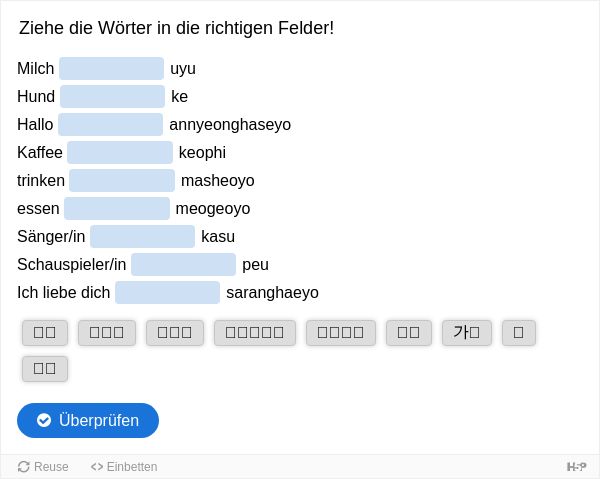Pick the single-character word tile
The image size is (600, 479).
[519, 332]
